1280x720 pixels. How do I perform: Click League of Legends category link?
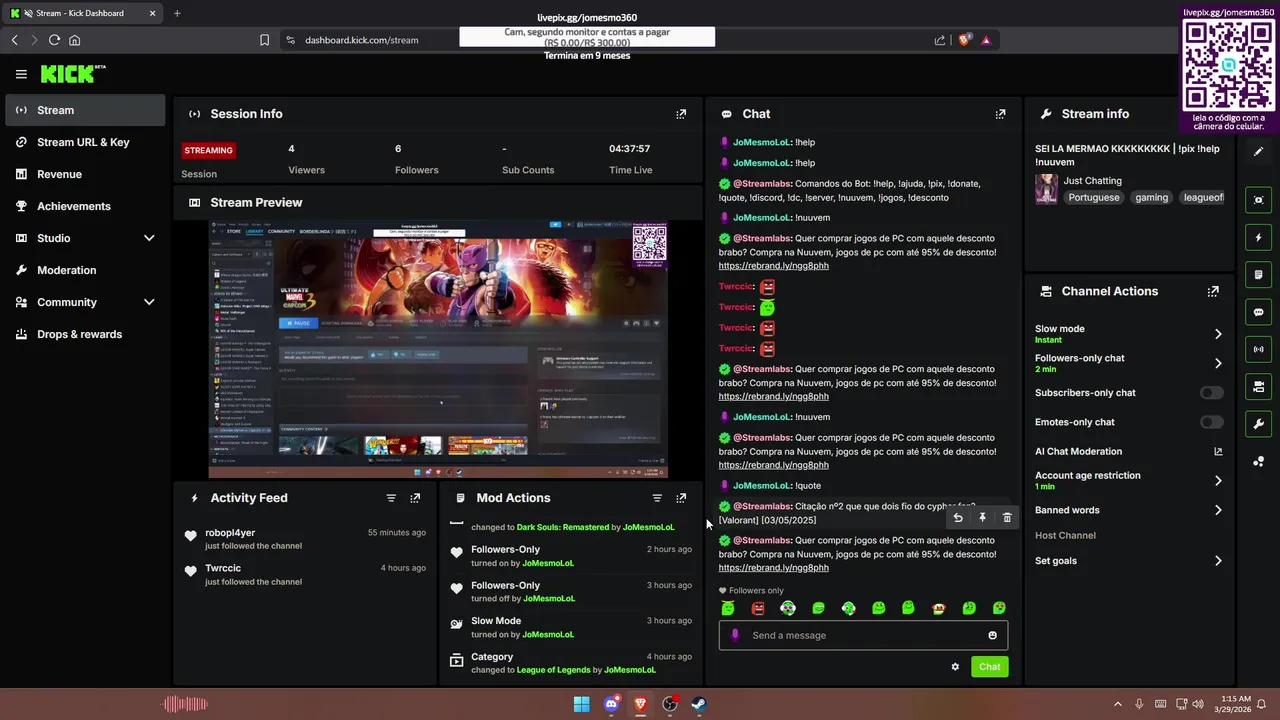coord(553,670)
